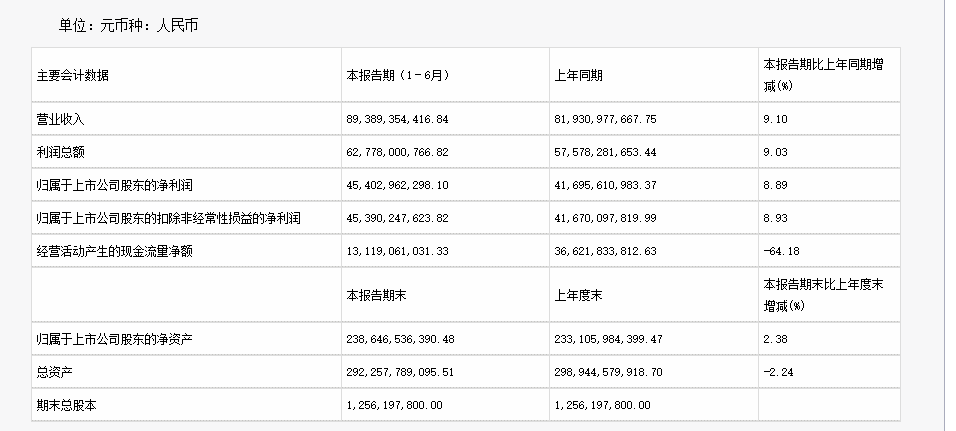Select the 上年同期 column header

[578, 75]
